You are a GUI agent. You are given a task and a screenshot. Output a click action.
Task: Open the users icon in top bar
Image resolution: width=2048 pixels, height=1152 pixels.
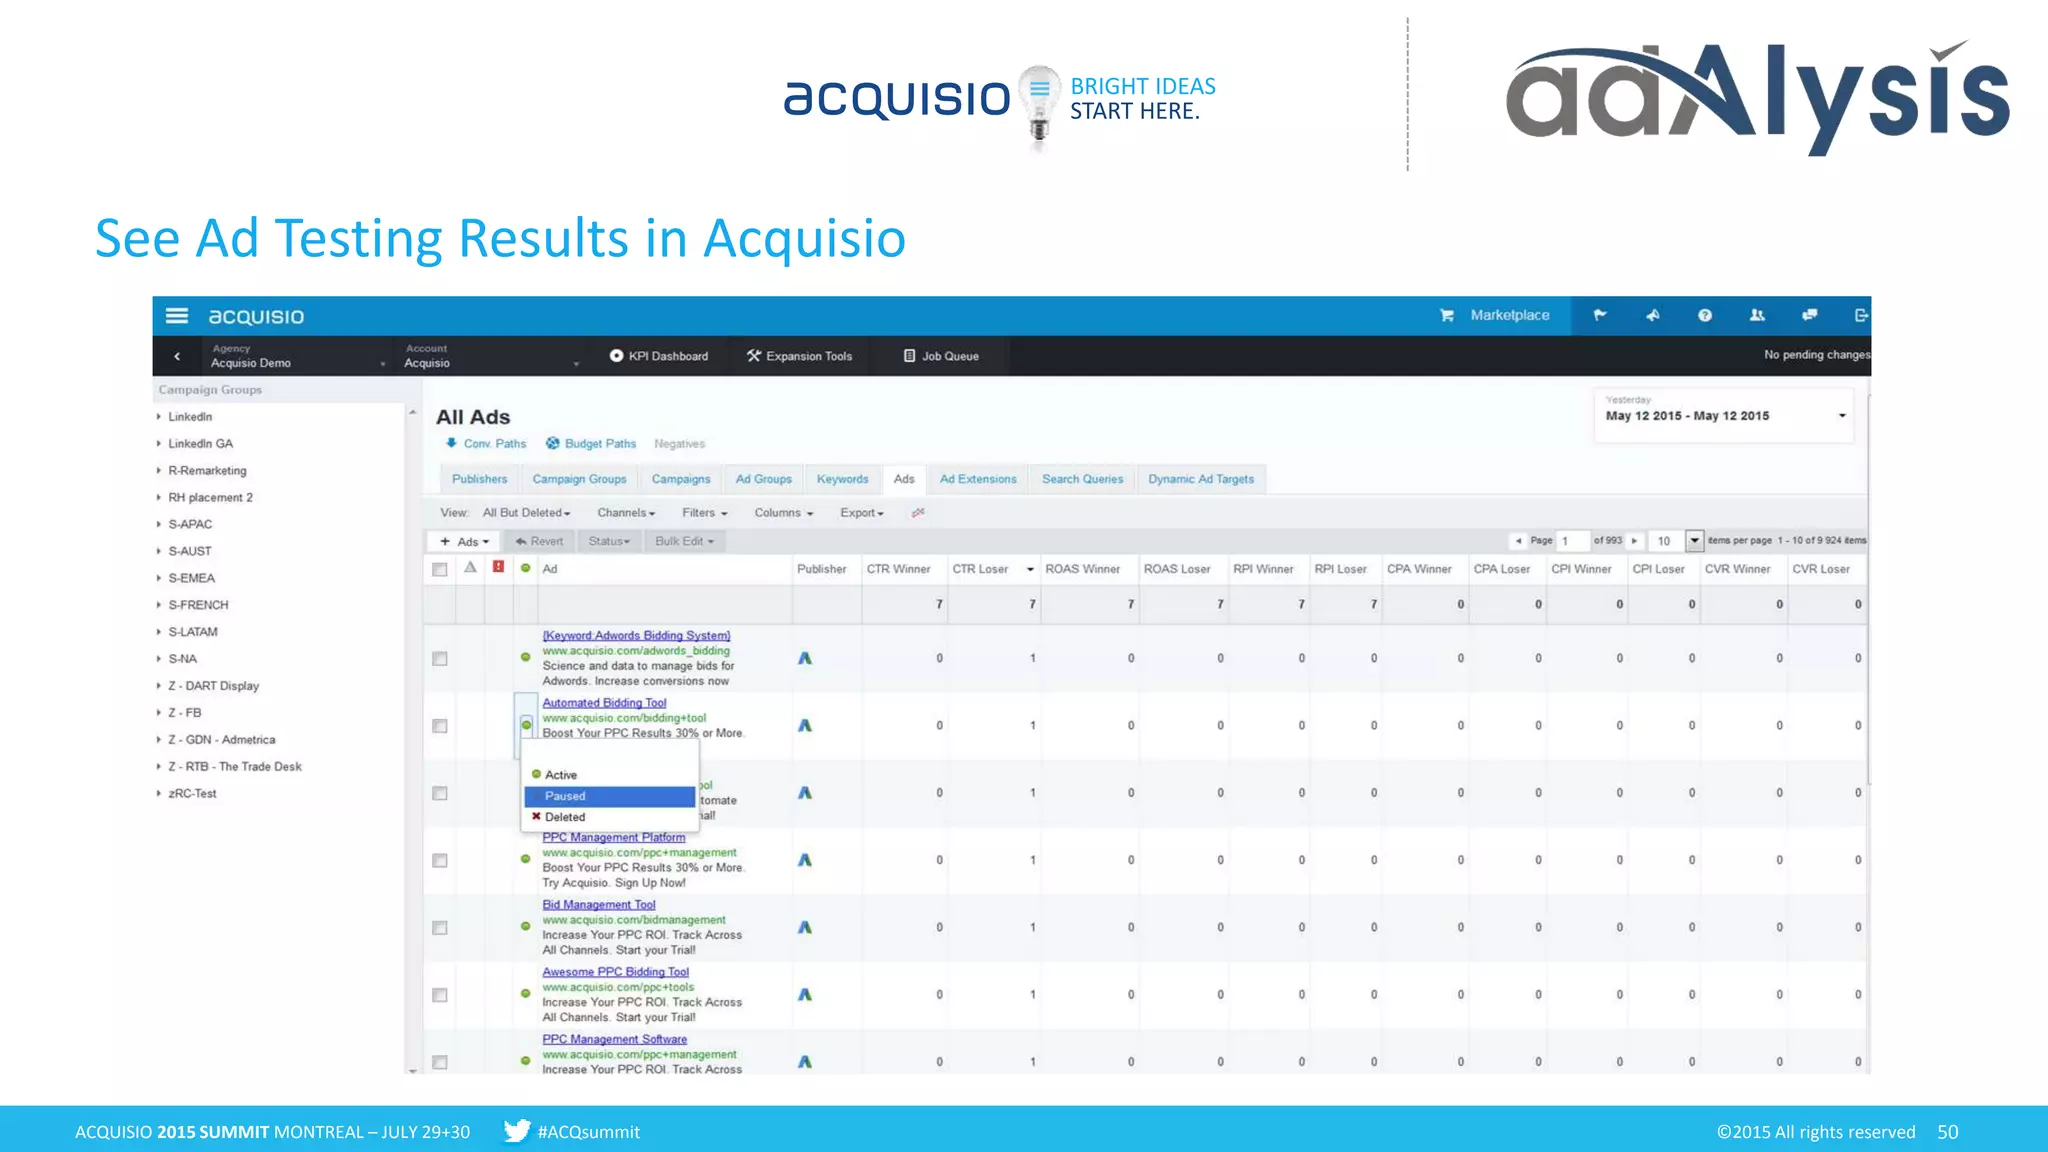(x=1757, y=315)
